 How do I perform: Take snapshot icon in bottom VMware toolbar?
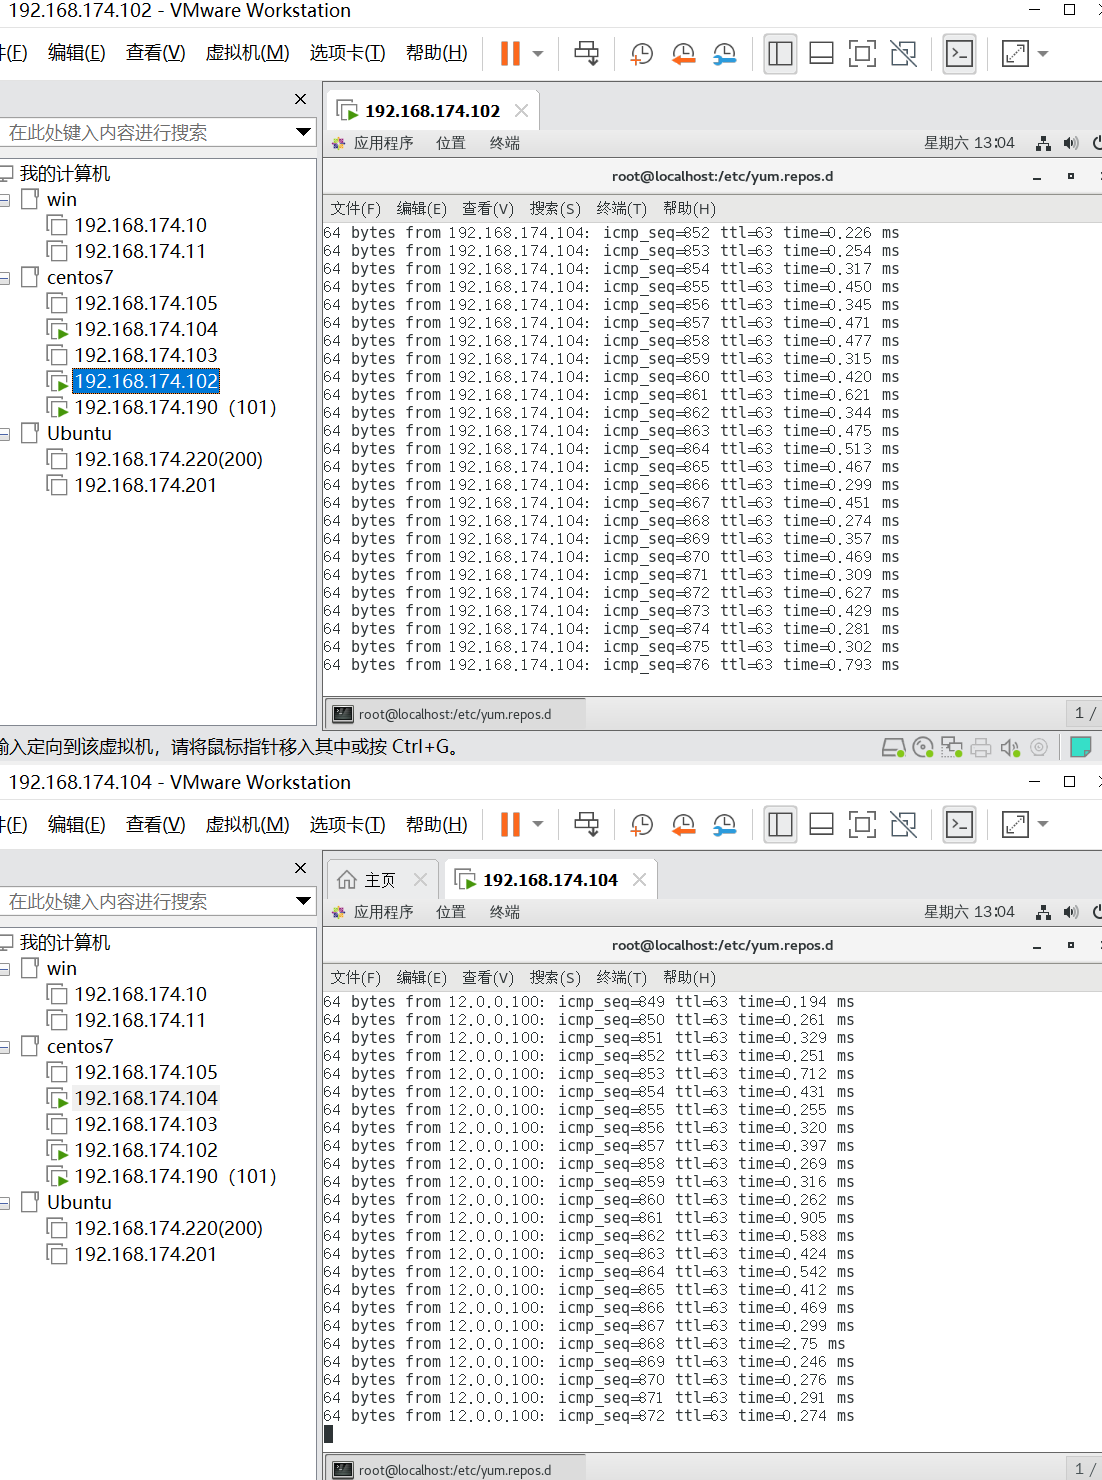(641, 824)
